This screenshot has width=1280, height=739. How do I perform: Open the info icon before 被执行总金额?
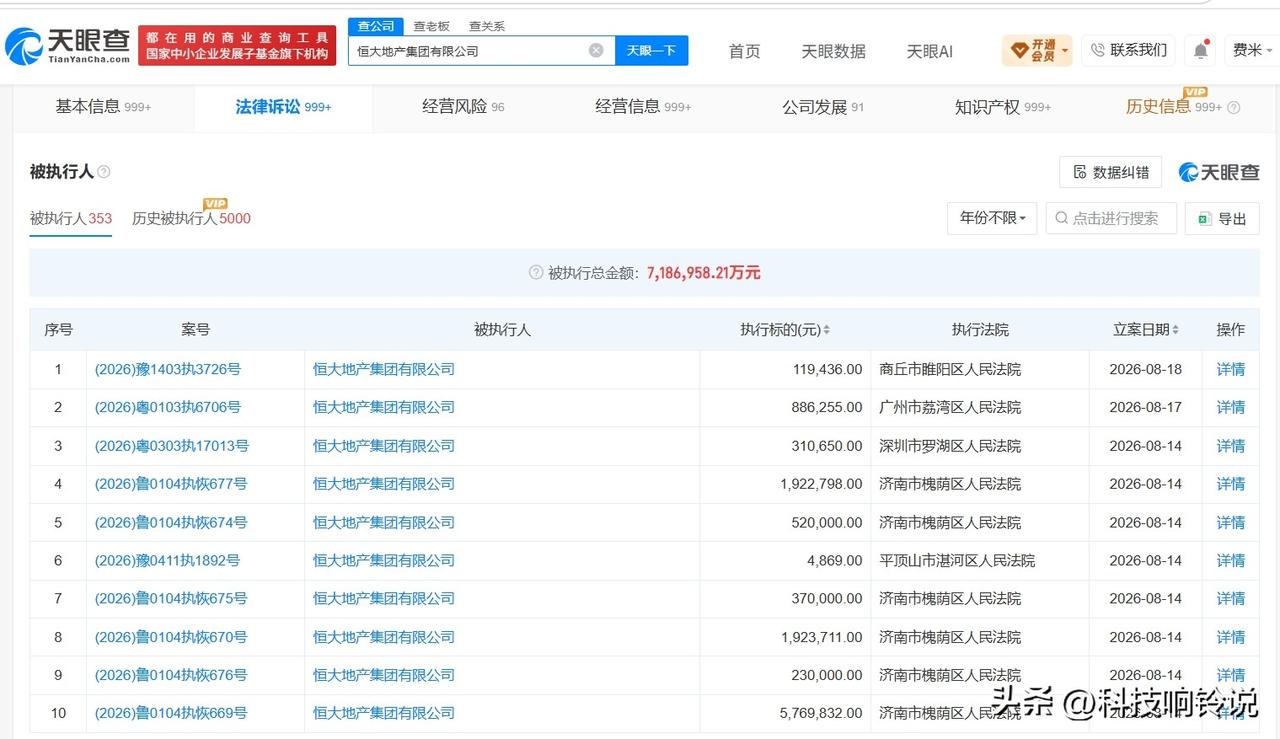click(536, 273)
